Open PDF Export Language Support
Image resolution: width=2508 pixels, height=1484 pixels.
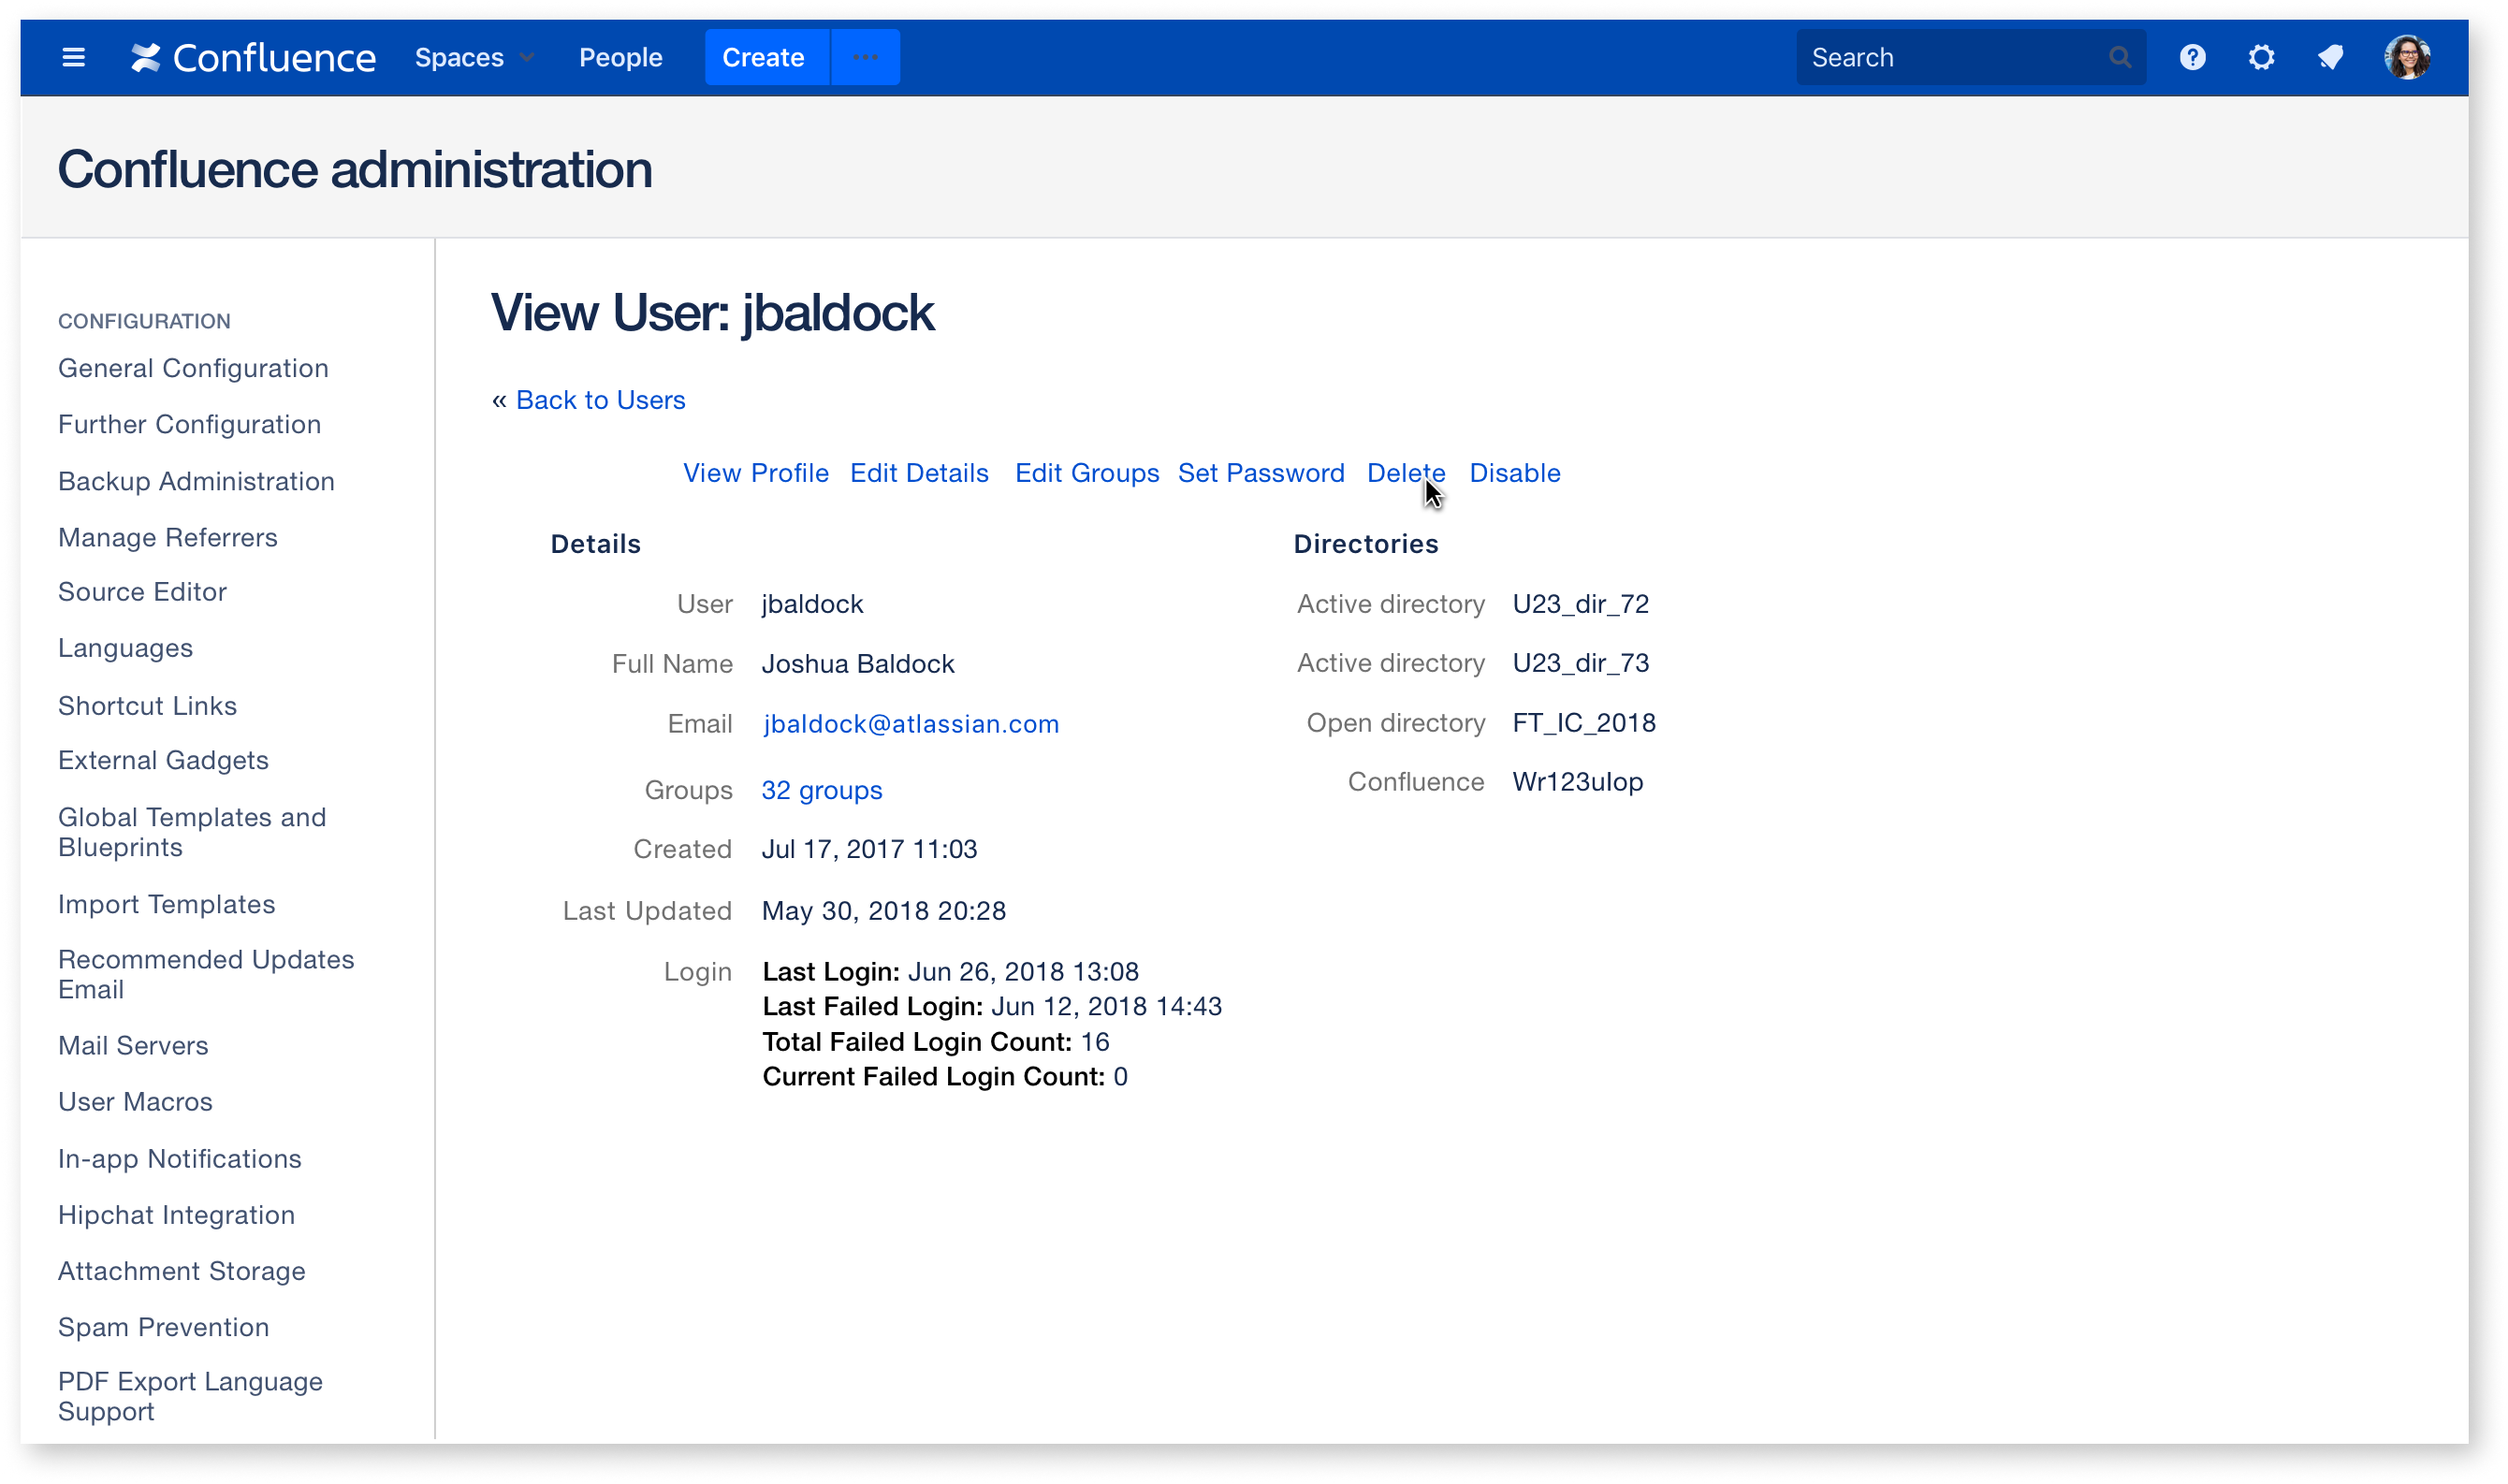[x=190, y=1396]
